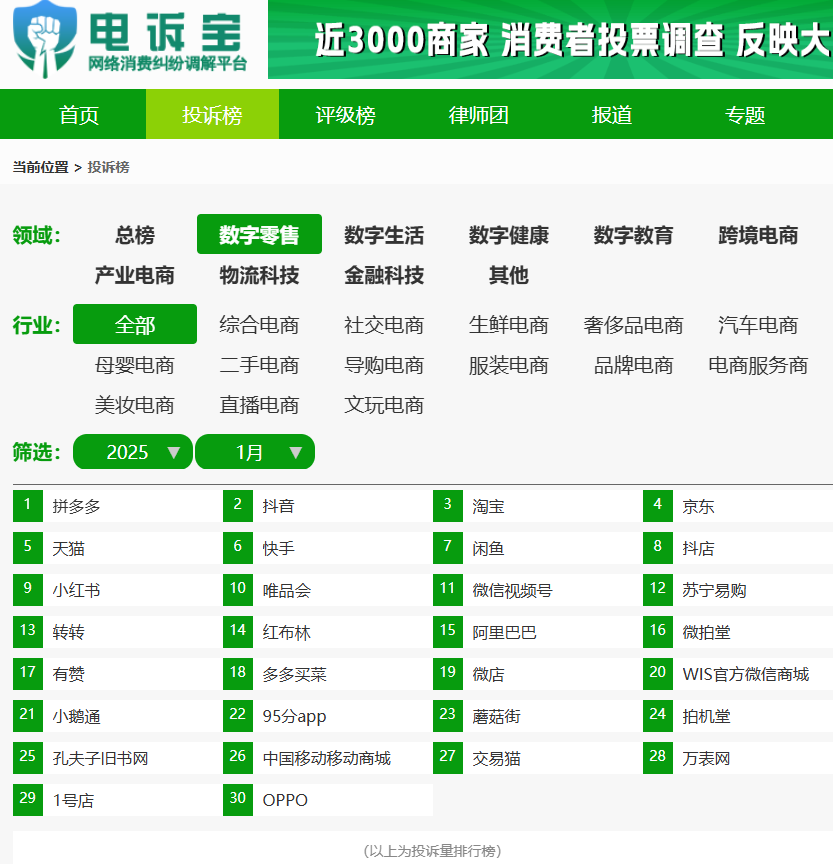833x864 pixels.
Task: Click the 投诉榜 breadcrumb link
Action: (x=109, y=167)
